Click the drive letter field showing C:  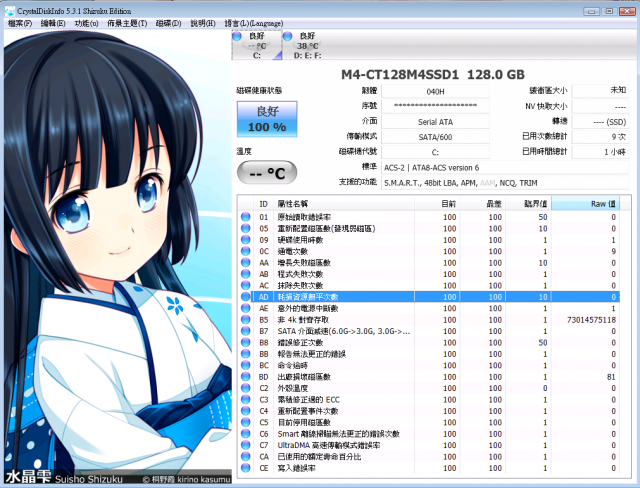tap(435, 152)
